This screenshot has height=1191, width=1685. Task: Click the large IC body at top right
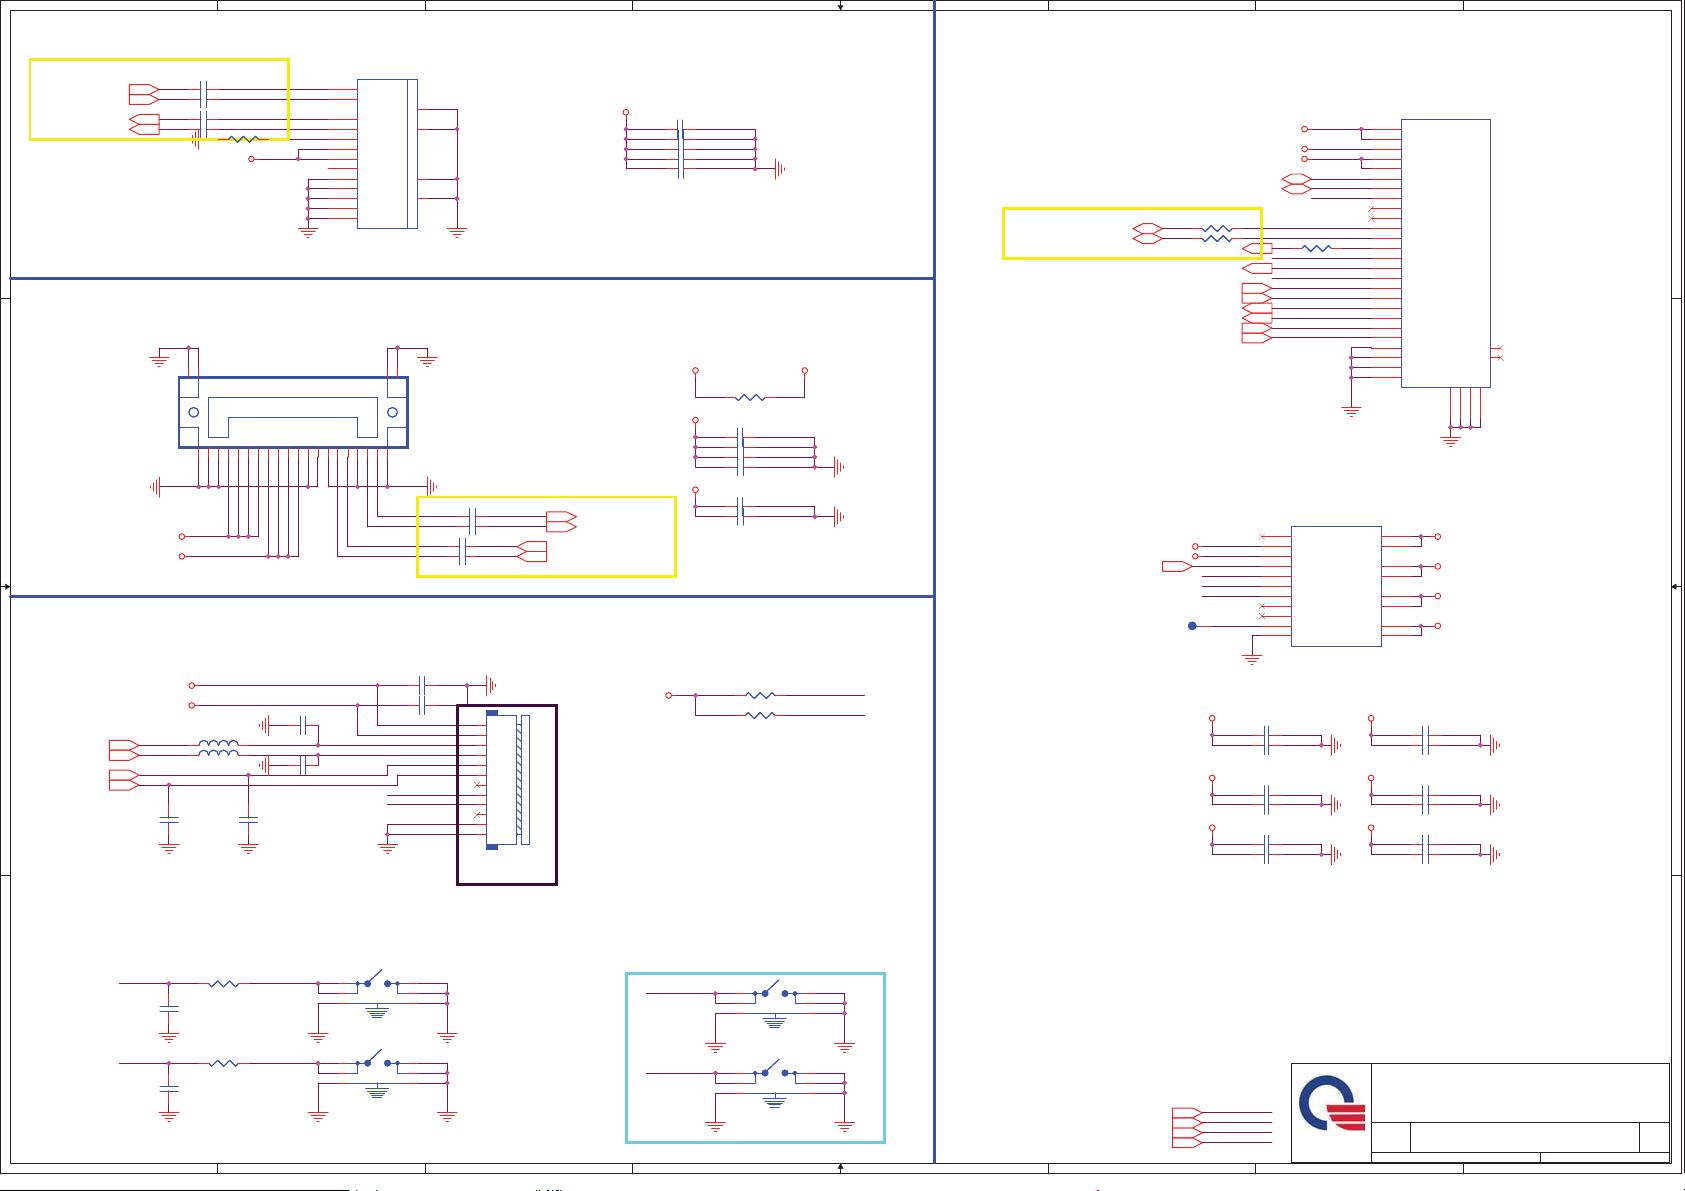pos(1445,253)
